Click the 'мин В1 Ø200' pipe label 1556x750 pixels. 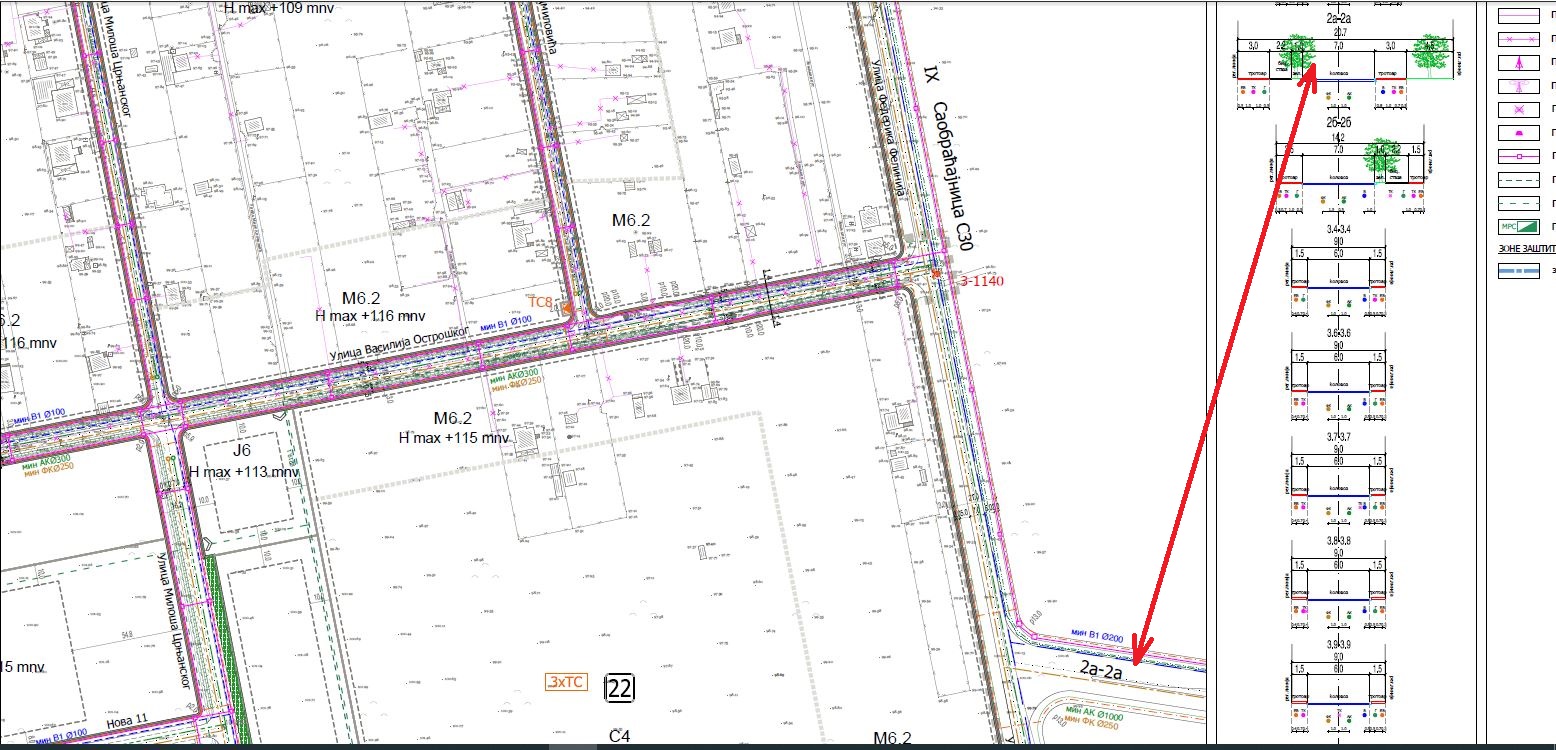(x=1098, y=635)
